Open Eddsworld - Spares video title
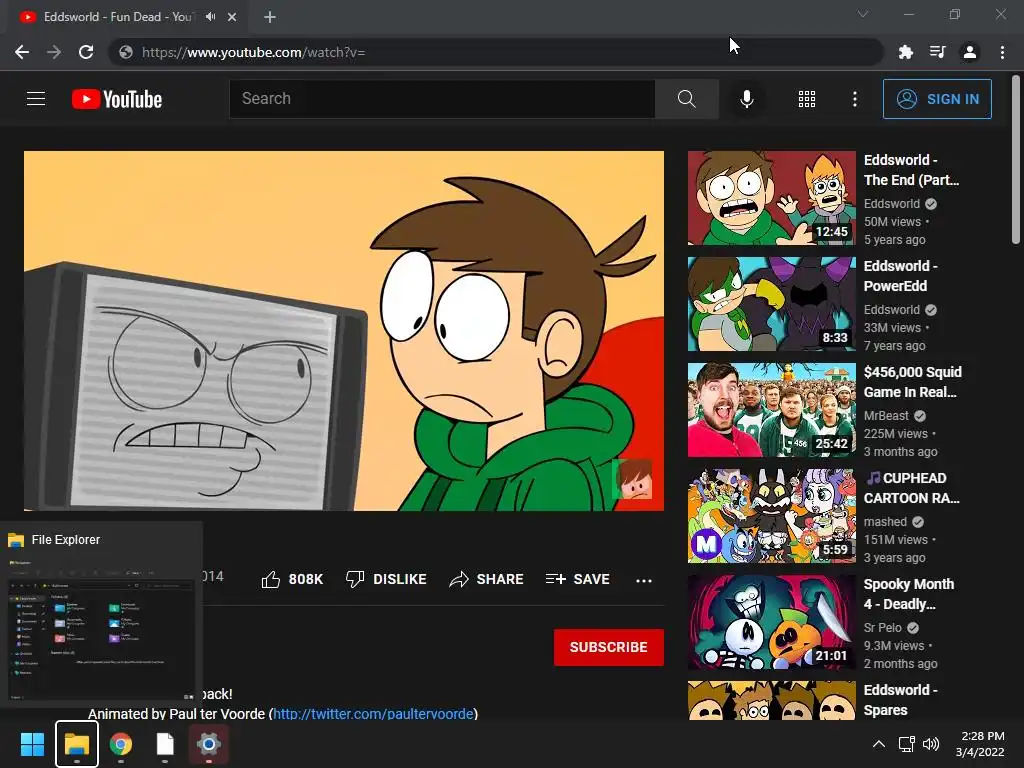Screen dimensions: 1024x768 click(x=901, y=699)
